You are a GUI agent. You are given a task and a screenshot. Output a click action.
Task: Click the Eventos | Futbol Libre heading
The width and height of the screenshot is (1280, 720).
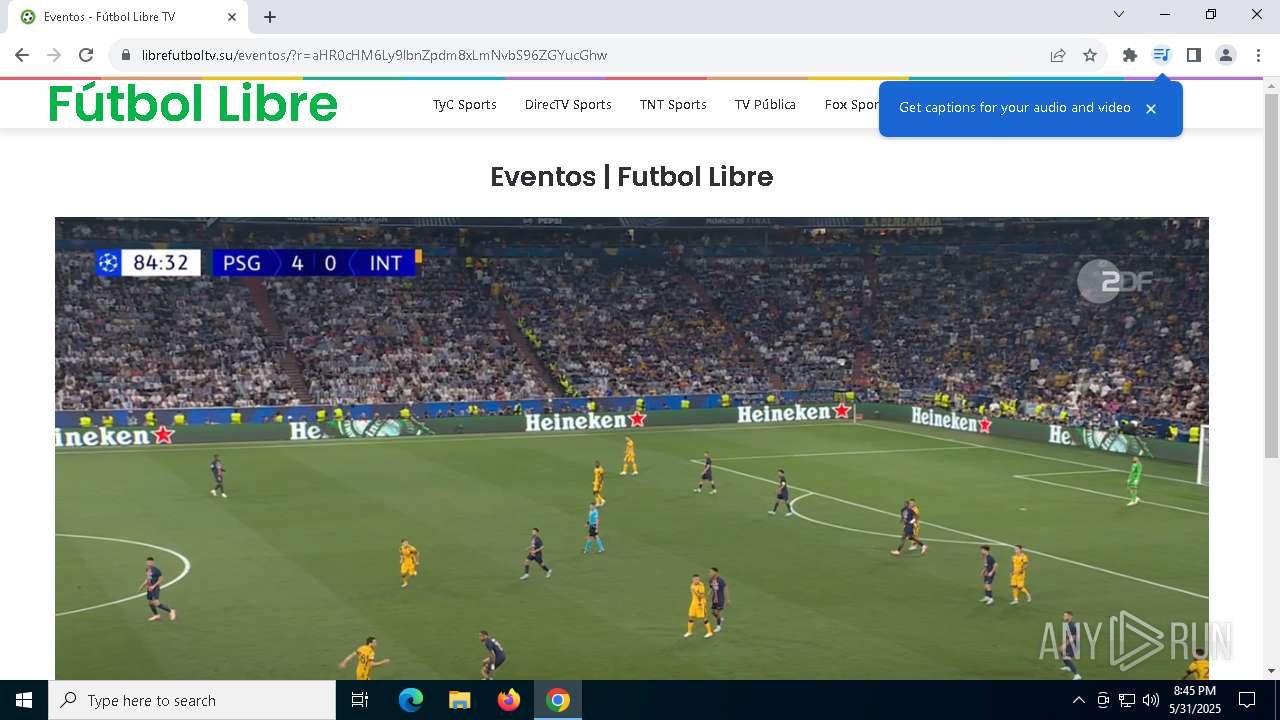pos(632,177)
